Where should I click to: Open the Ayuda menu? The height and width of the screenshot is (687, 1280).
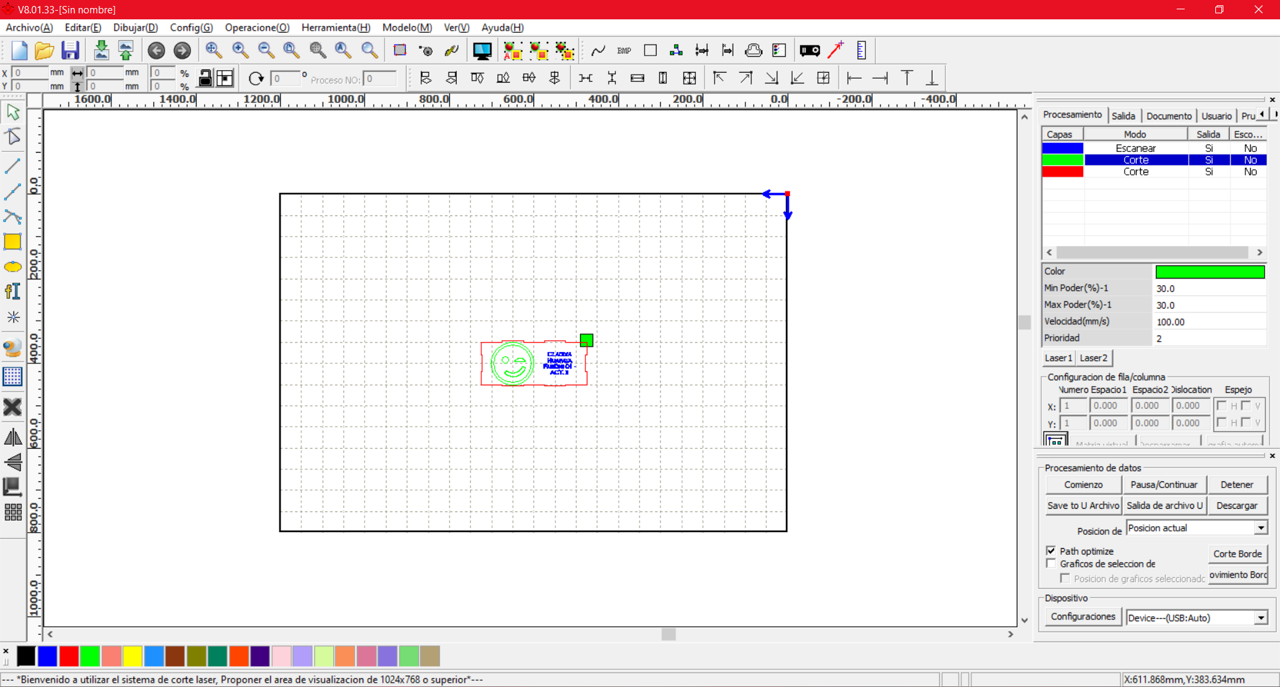coord(502,28)
